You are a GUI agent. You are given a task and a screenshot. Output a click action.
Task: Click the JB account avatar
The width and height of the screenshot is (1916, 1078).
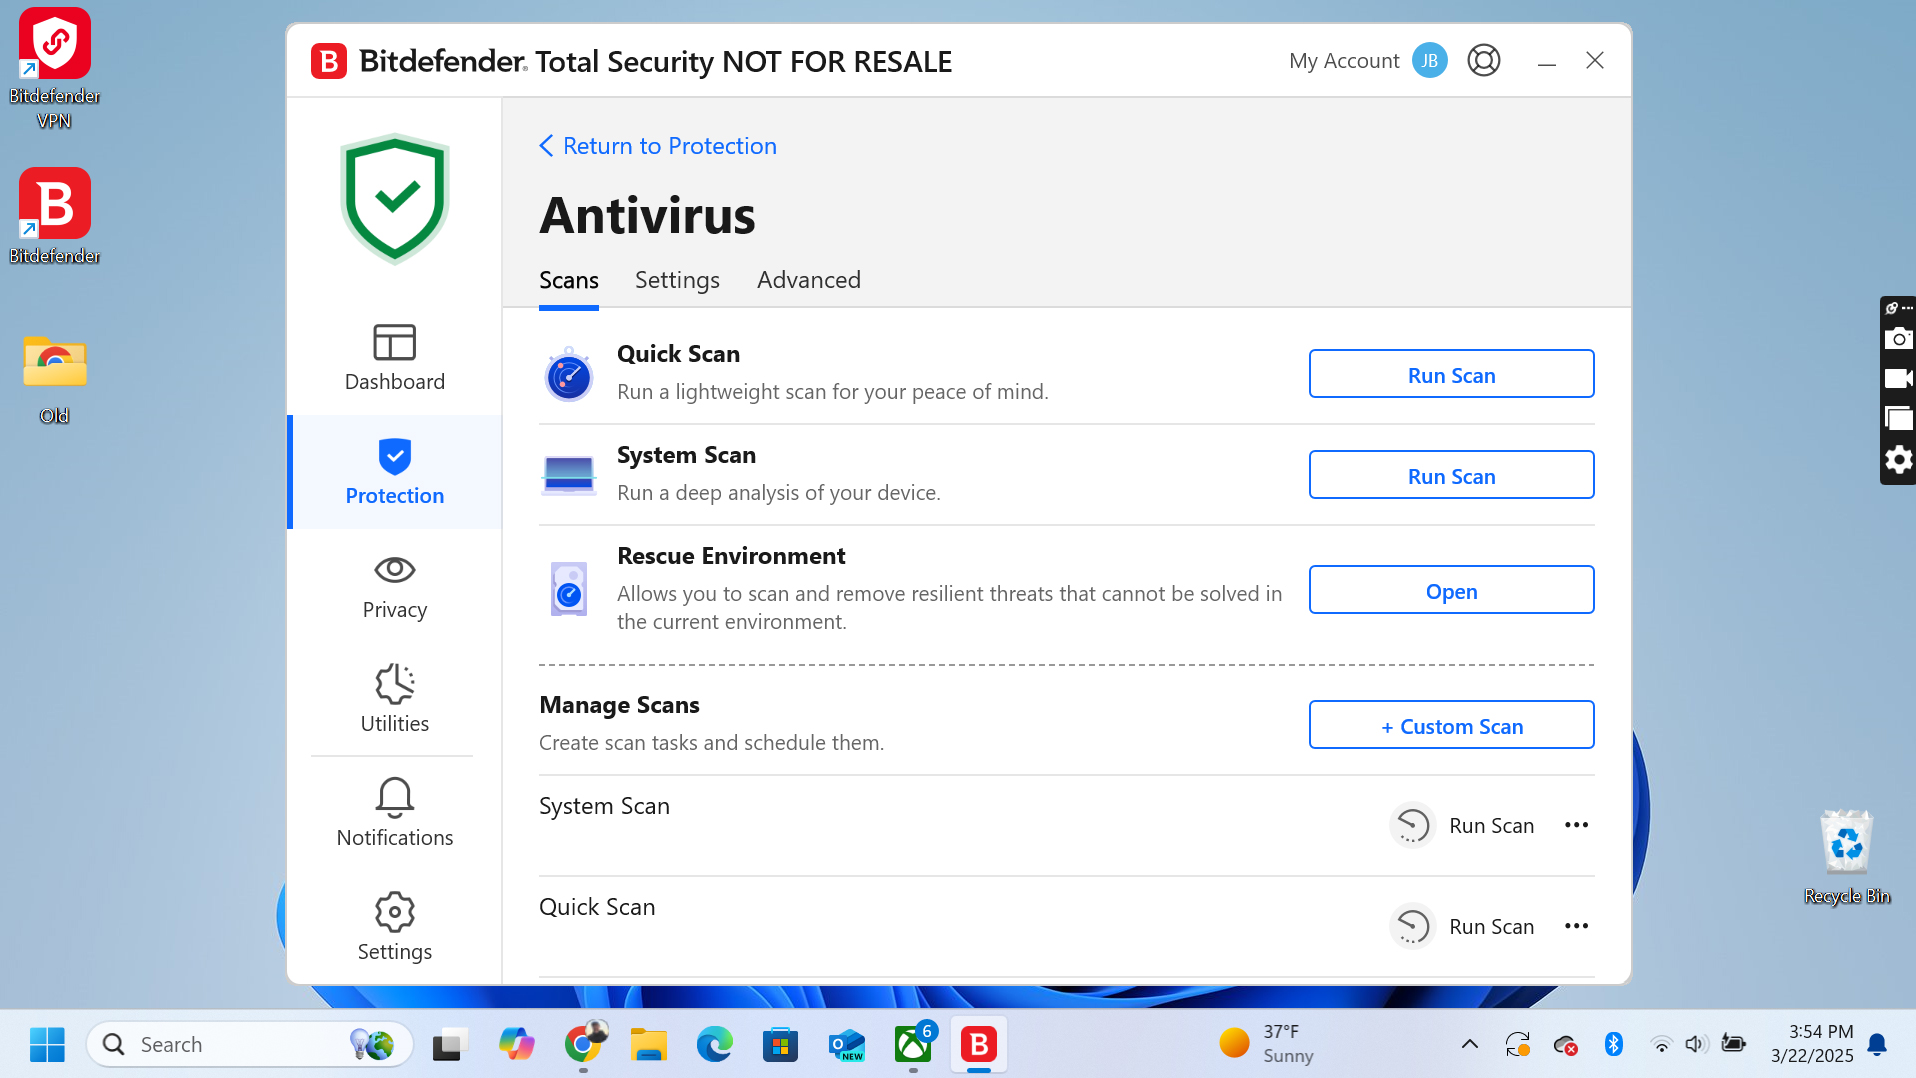click(1429, 61)
